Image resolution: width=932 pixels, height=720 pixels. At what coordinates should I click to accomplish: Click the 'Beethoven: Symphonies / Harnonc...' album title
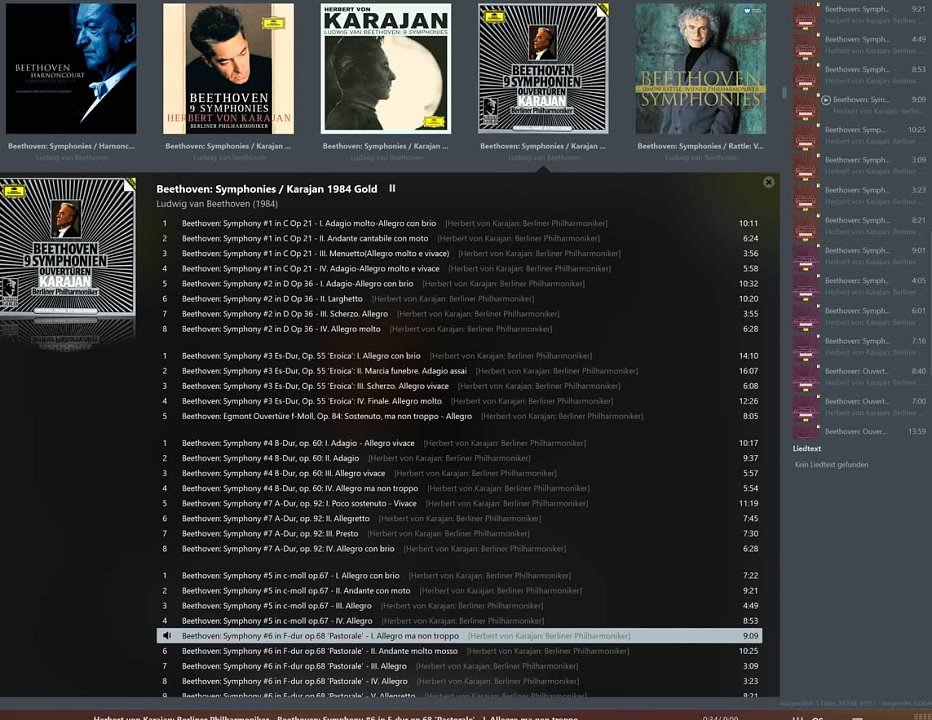coord(71,146)
